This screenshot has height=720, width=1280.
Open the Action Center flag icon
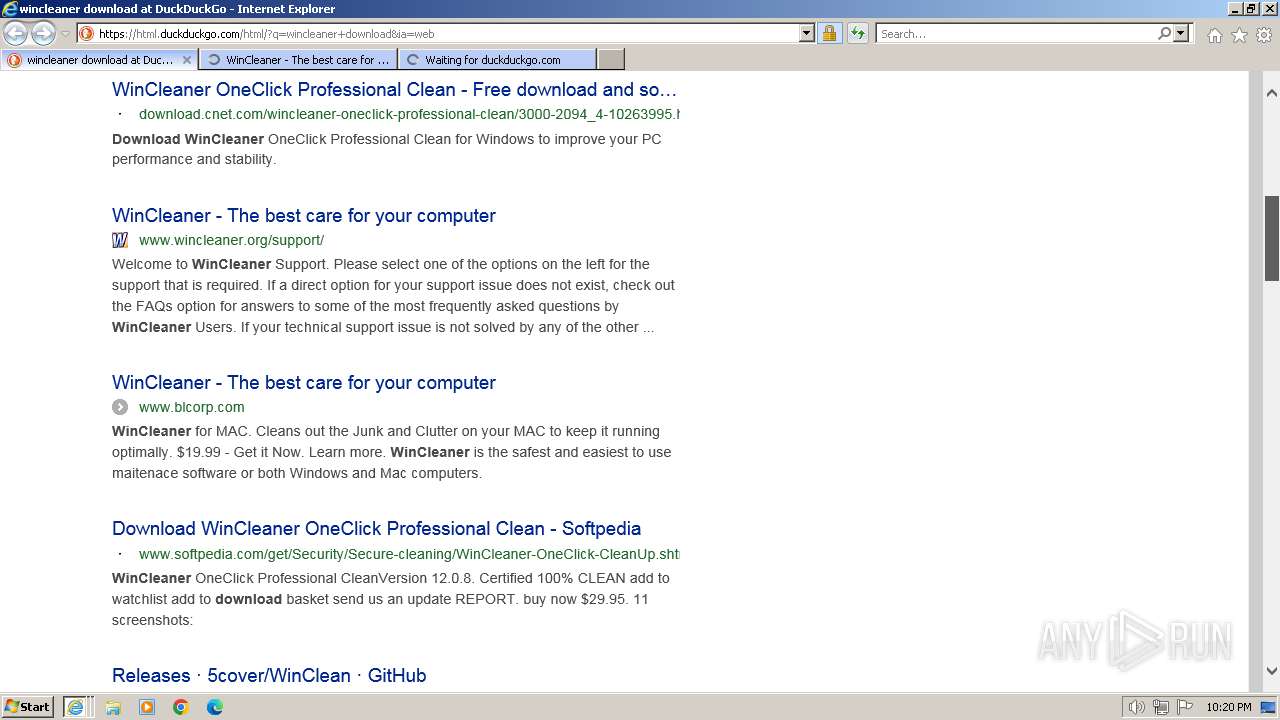pos(1184,707)
